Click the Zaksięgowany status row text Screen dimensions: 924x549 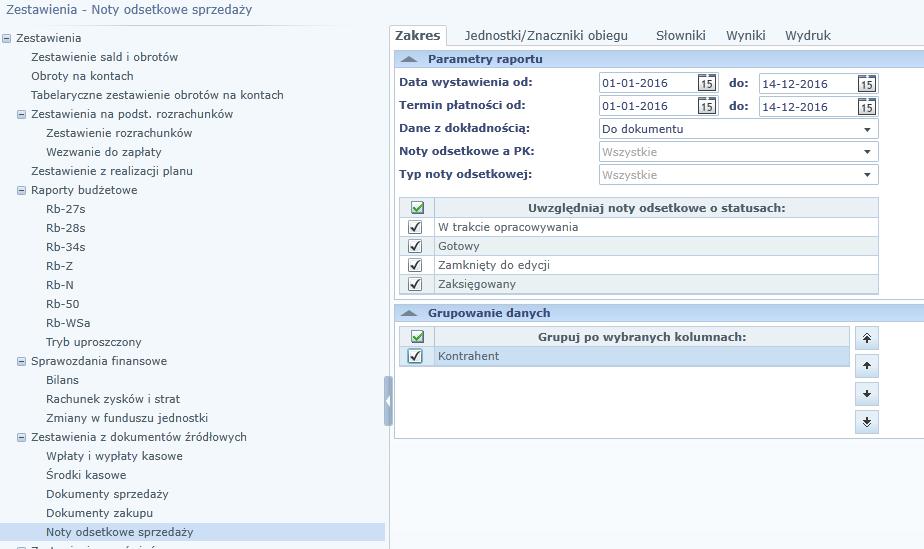coord(477,284)
